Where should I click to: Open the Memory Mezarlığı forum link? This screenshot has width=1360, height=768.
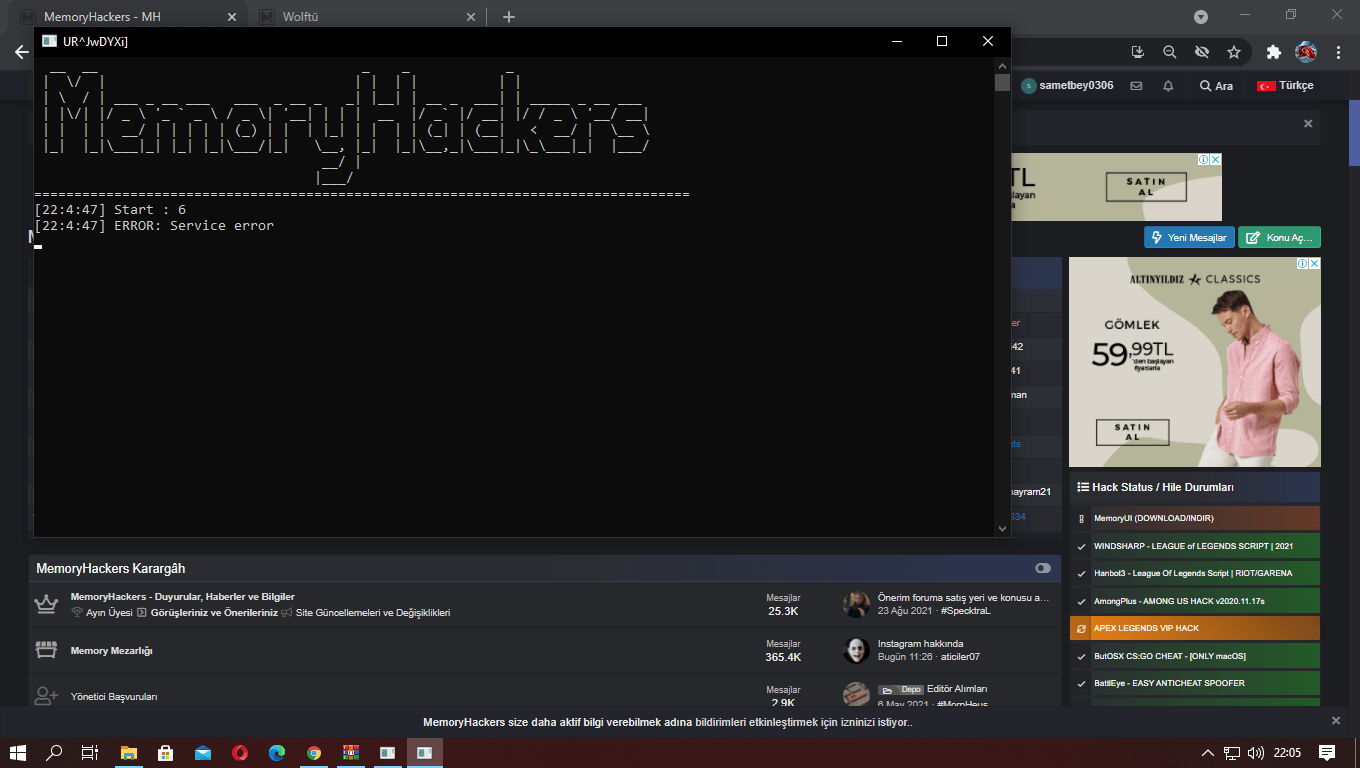[x=111, y=651]
